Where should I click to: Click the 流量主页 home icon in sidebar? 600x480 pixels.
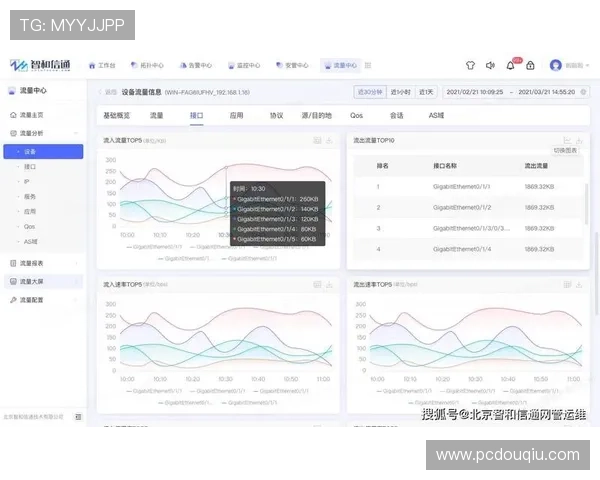point(13,115)
